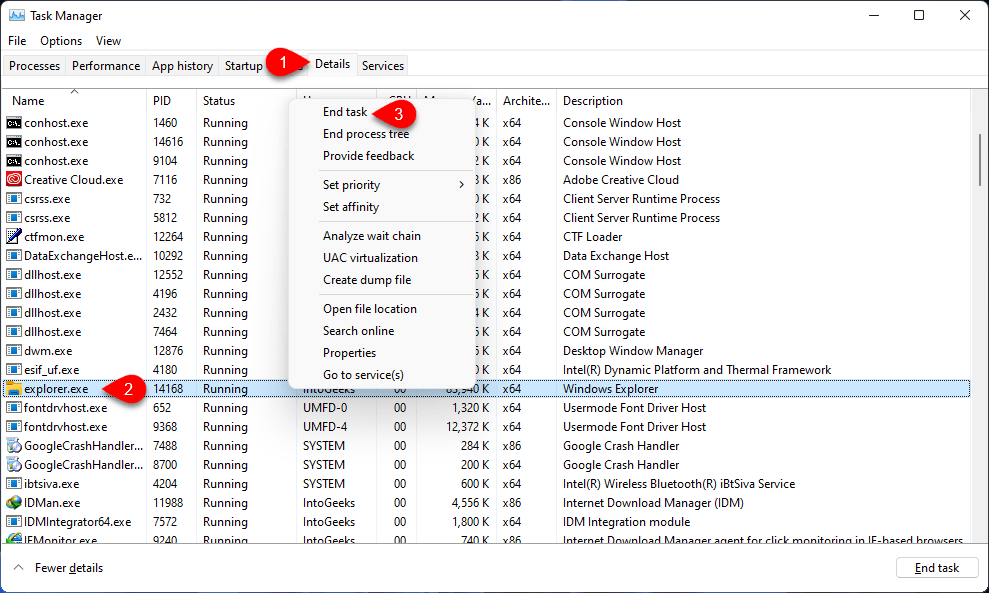Sort by the Architecture column header
This screenshot has width=989, height=593.
526,101
